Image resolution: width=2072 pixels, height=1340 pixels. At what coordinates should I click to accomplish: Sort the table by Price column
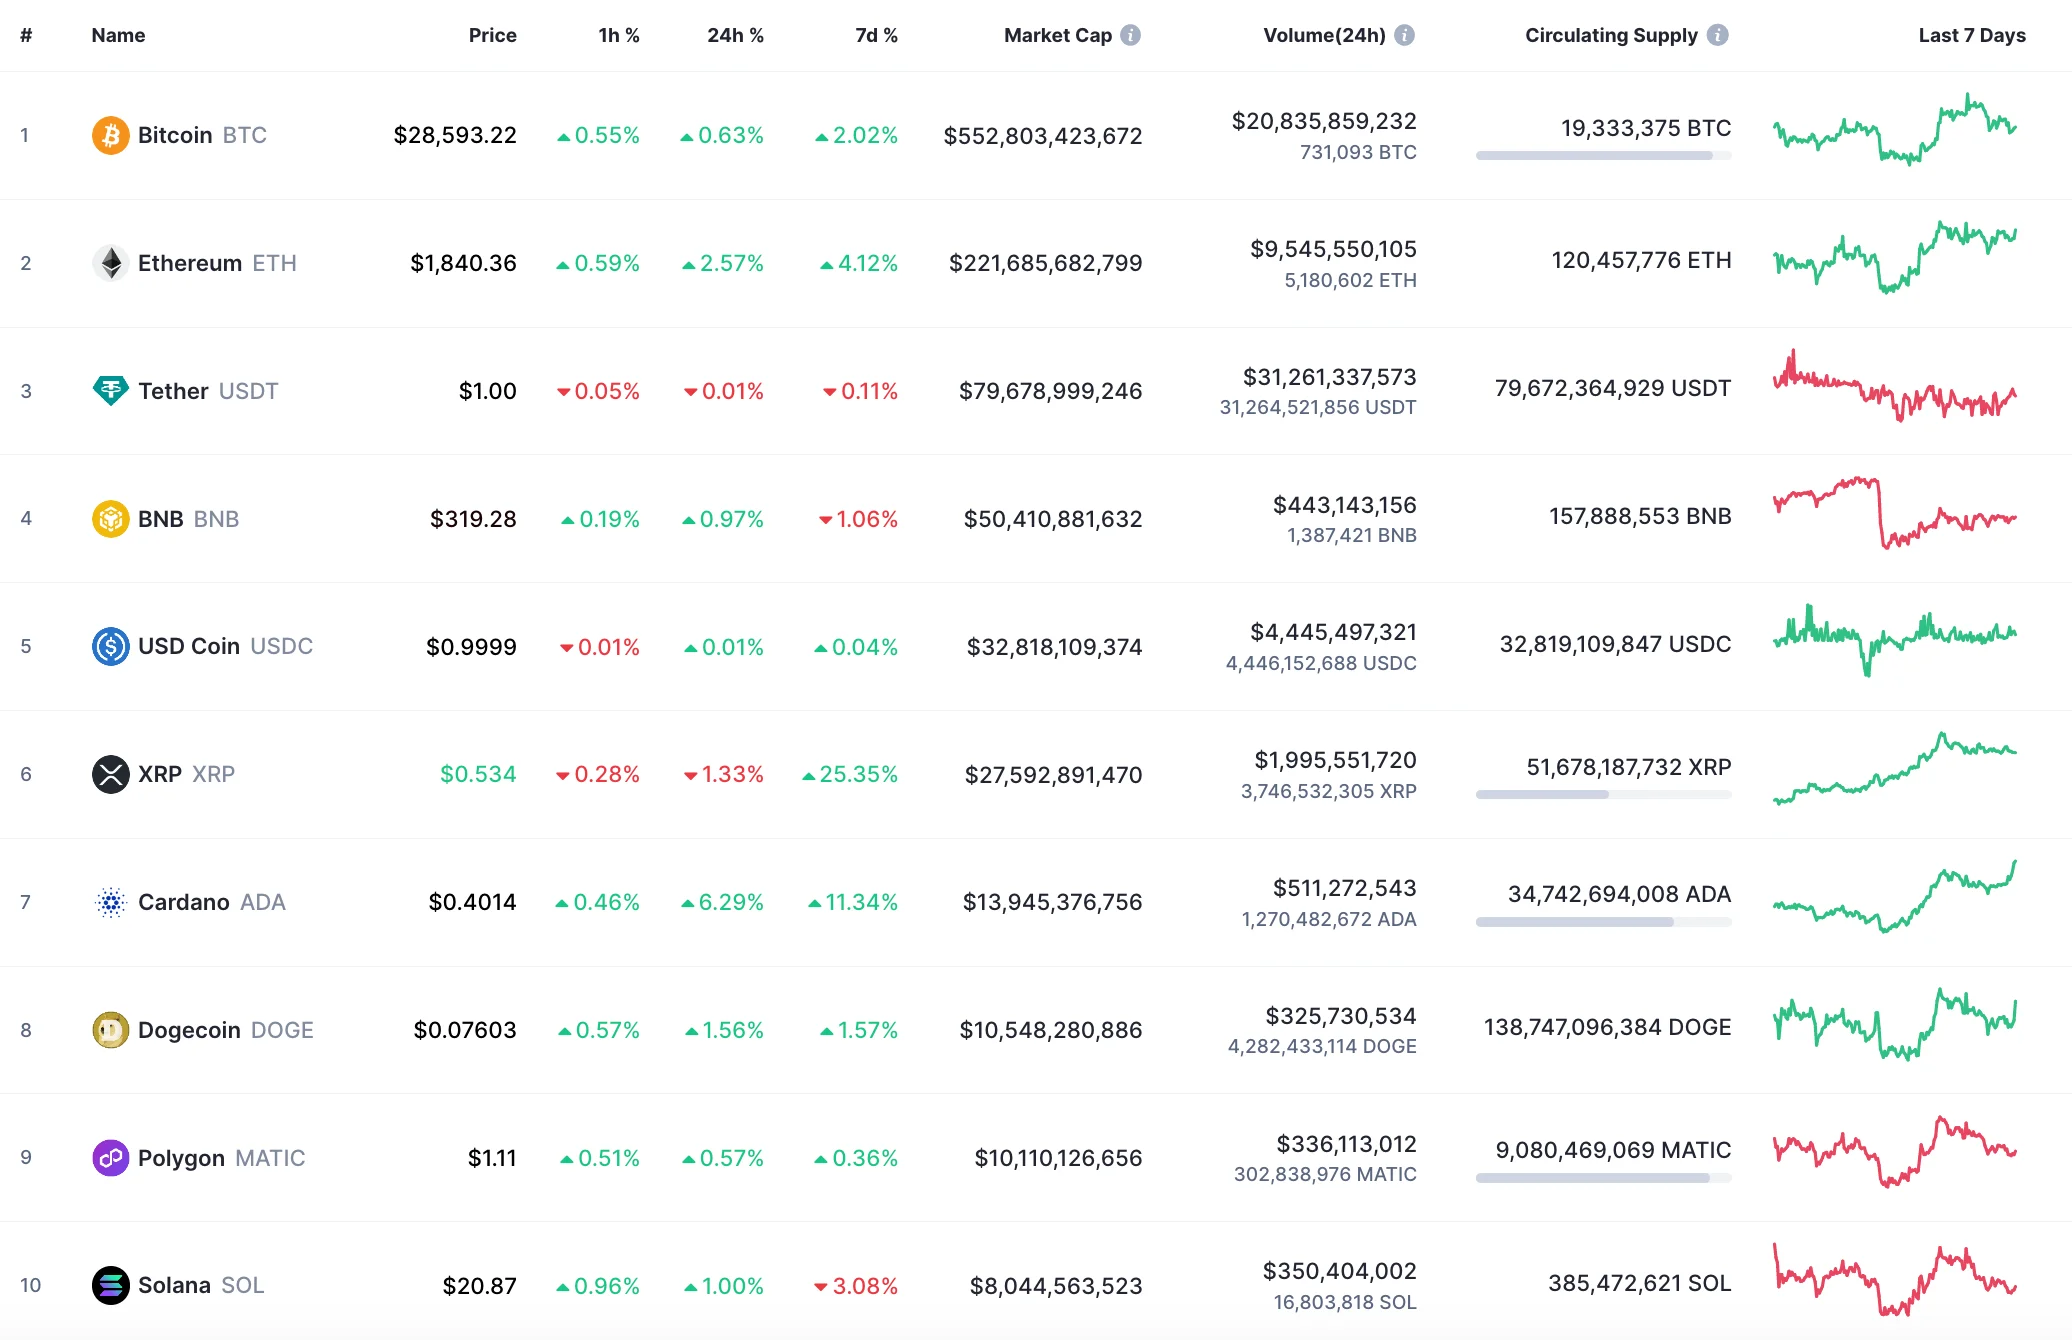(492, 35)
